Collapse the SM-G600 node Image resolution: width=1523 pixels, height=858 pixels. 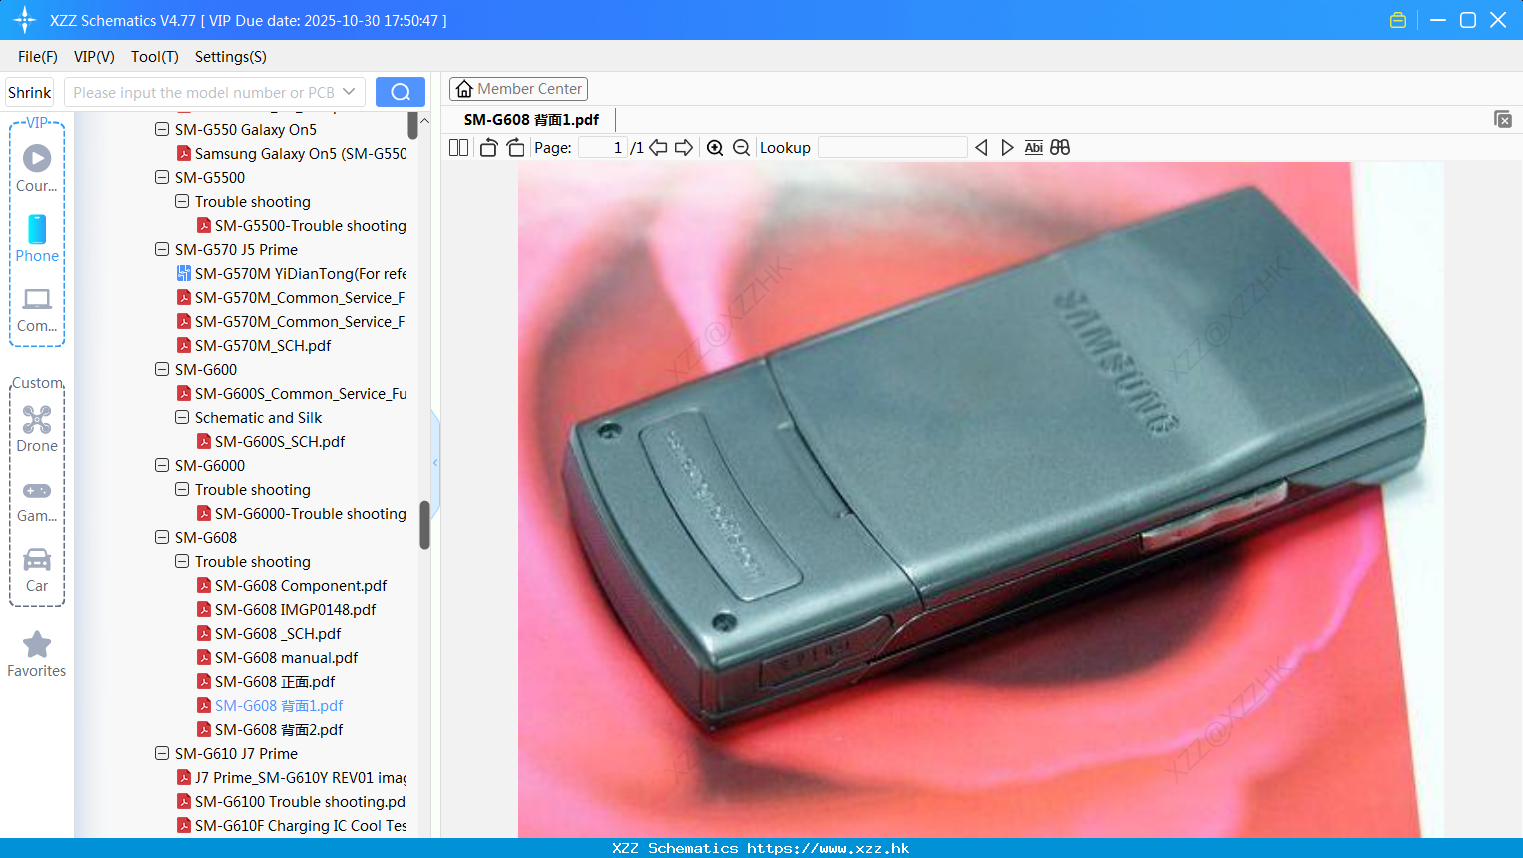pyautogui.click(x=162, y=370)
